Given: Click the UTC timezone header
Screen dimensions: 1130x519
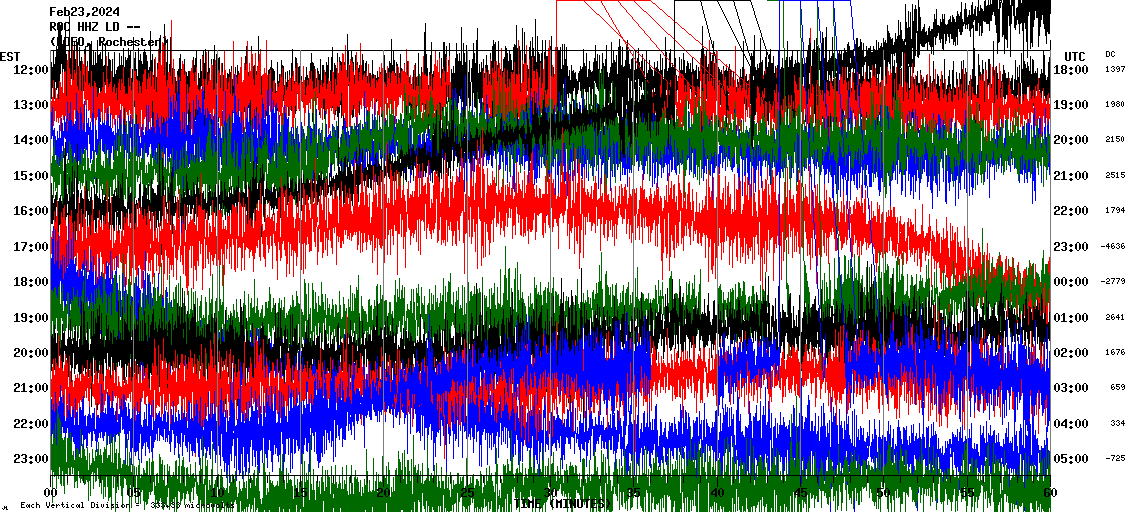Looking at the screenshot, I should click(x=1075, y=55).
